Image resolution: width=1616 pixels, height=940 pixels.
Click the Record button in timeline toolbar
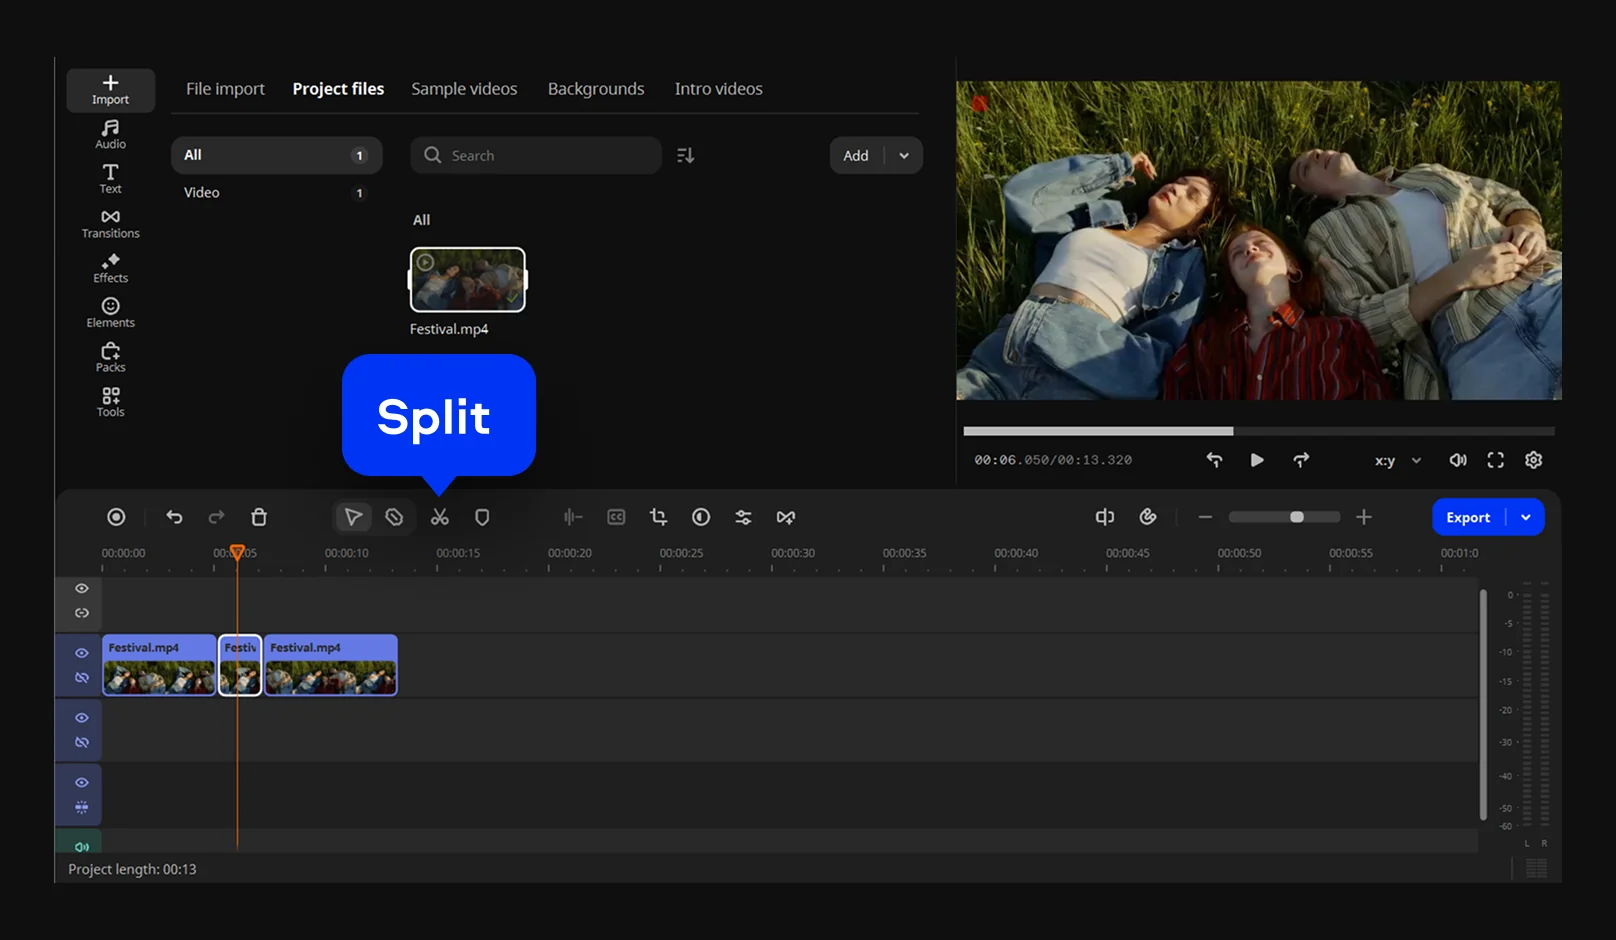point(116,517)
